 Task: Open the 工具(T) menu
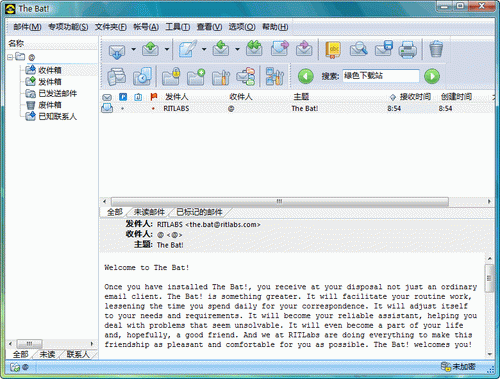click(178, 27)
